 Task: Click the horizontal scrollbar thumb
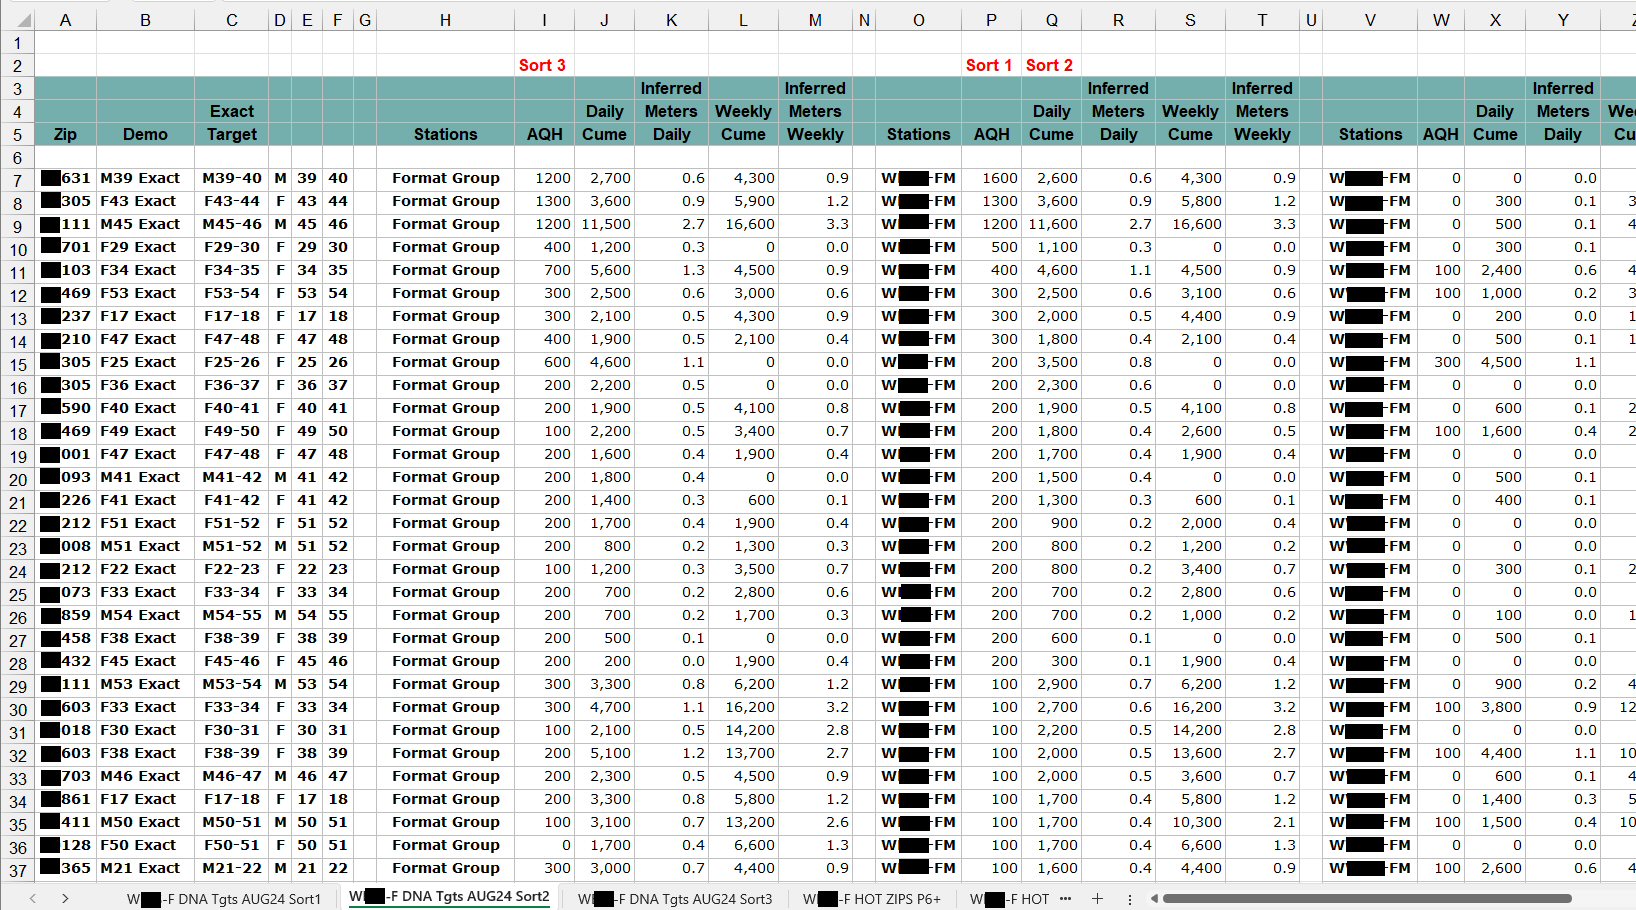coord(1367,898)
